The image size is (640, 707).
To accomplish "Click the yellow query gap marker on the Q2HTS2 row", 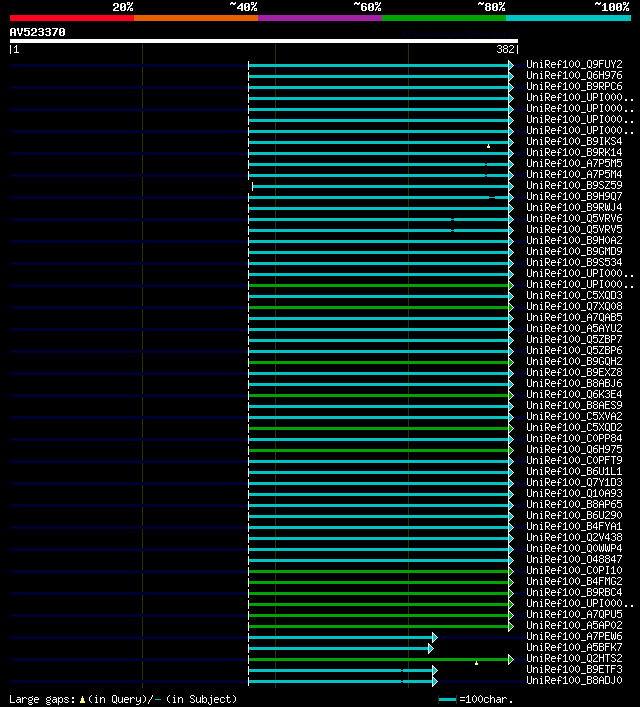I will (476, 663).
